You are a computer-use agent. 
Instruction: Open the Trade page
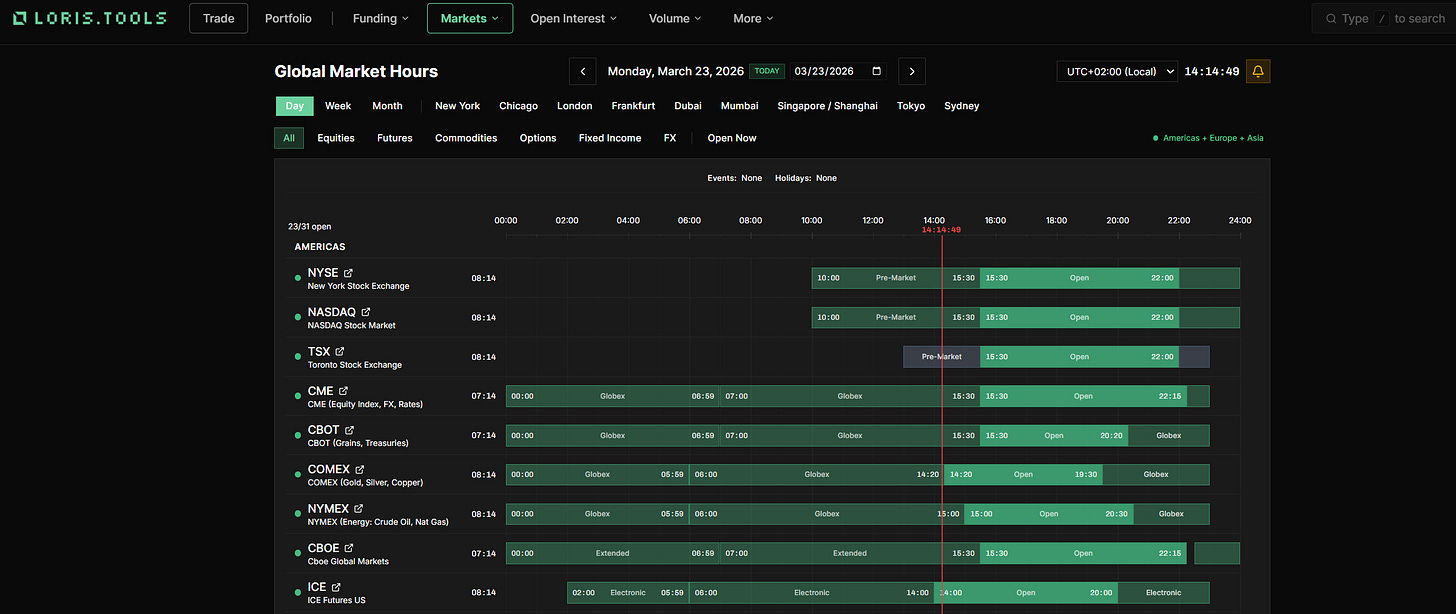(x=218, y=18)
